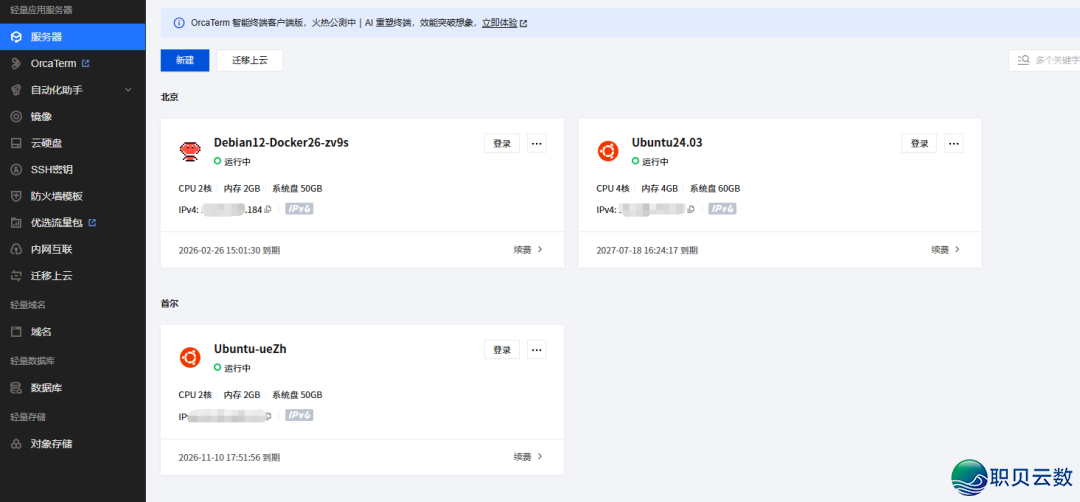The height and width of the screenshot is (502, 1080).
Task: Click the Ubuntu logo icon on Ubuntu24.03 card
Action: click(x=607, y=151)
